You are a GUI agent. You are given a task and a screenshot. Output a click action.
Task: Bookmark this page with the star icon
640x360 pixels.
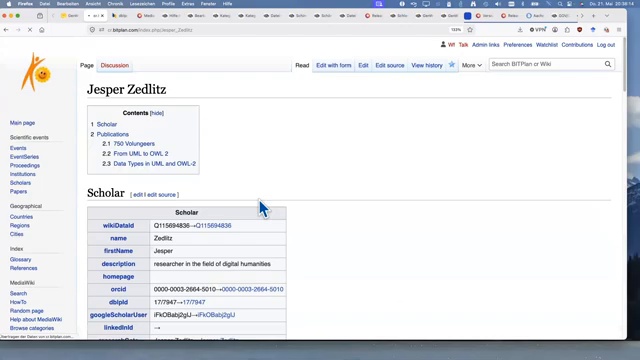(470, 30)
